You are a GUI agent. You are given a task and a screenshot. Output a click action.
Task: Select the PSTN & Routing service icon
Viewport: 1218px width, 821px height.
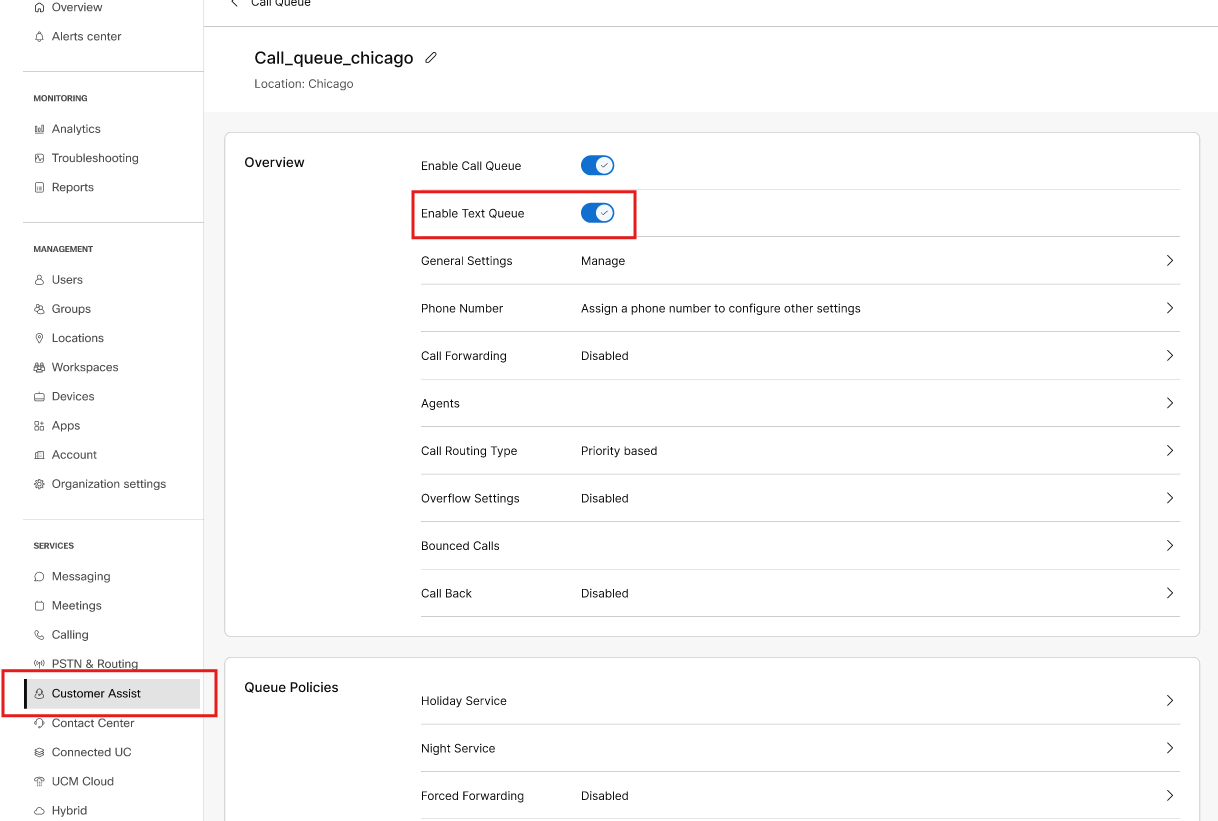[x=38, y=663]
